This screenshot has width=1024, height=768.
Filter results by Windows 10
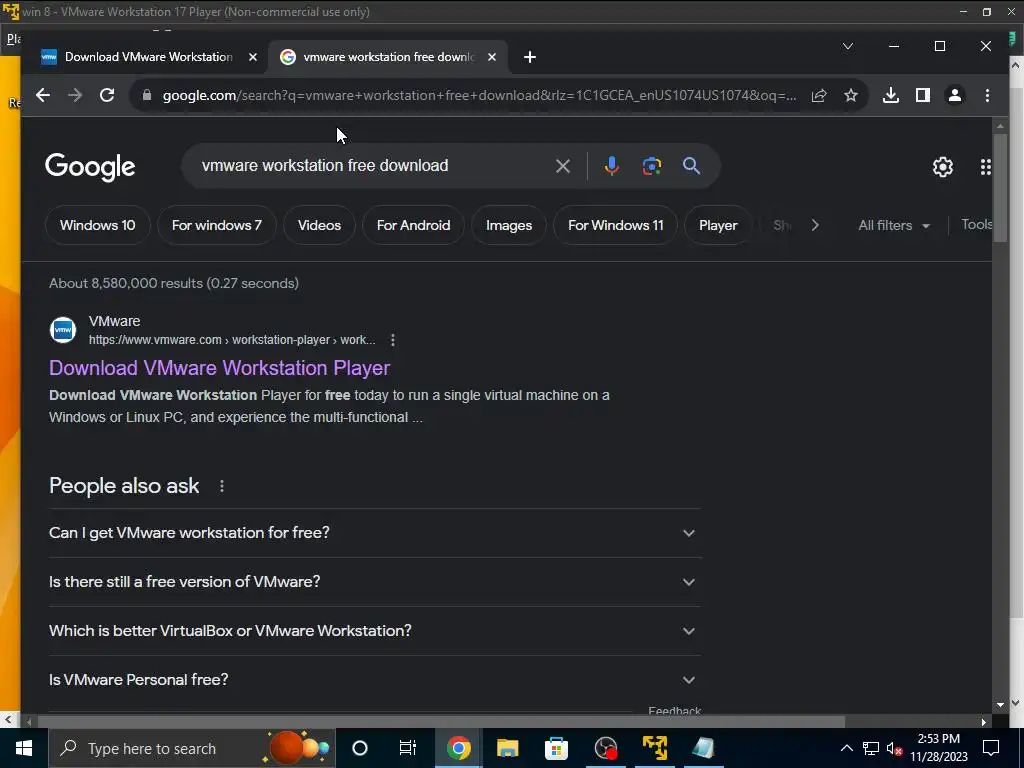pyautogui.click(x=98, y=225)
